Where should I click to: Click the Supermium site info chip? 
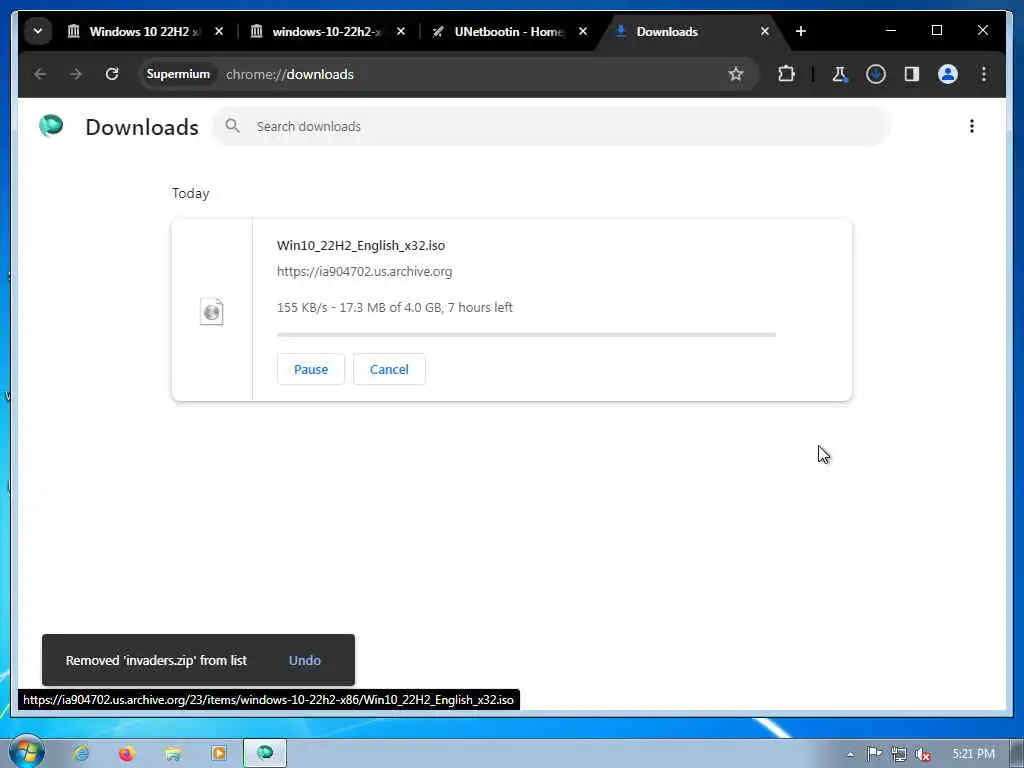(x=178, y=74)
